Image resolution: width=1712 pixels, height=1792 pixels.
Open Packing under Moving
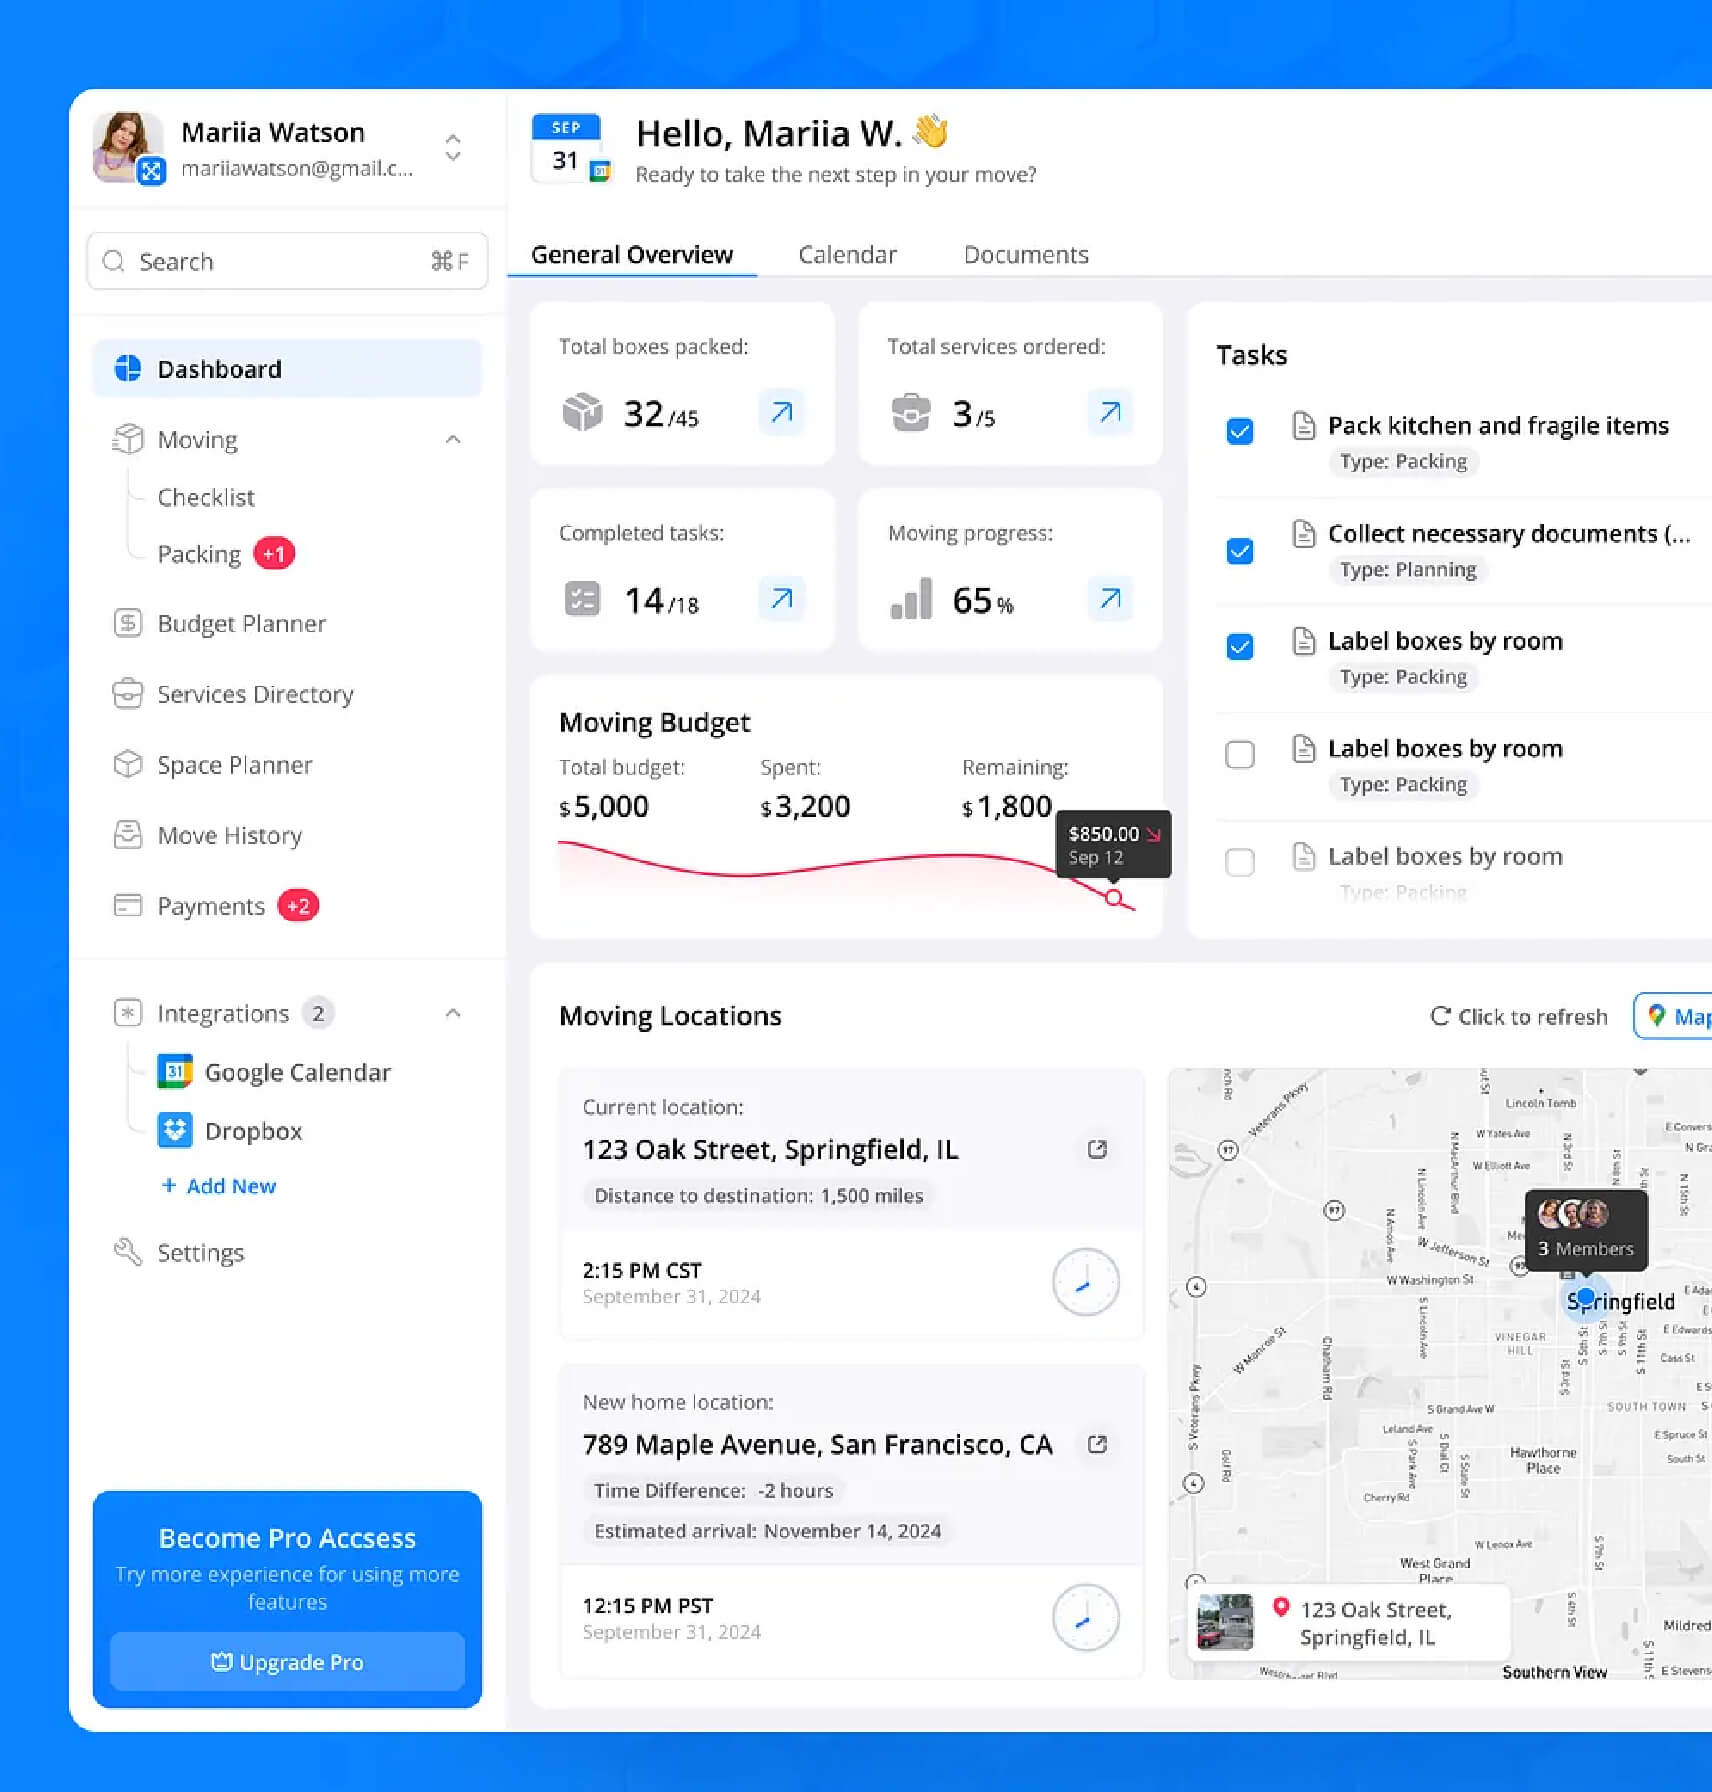pyautogui.click(x=199, y=554)
